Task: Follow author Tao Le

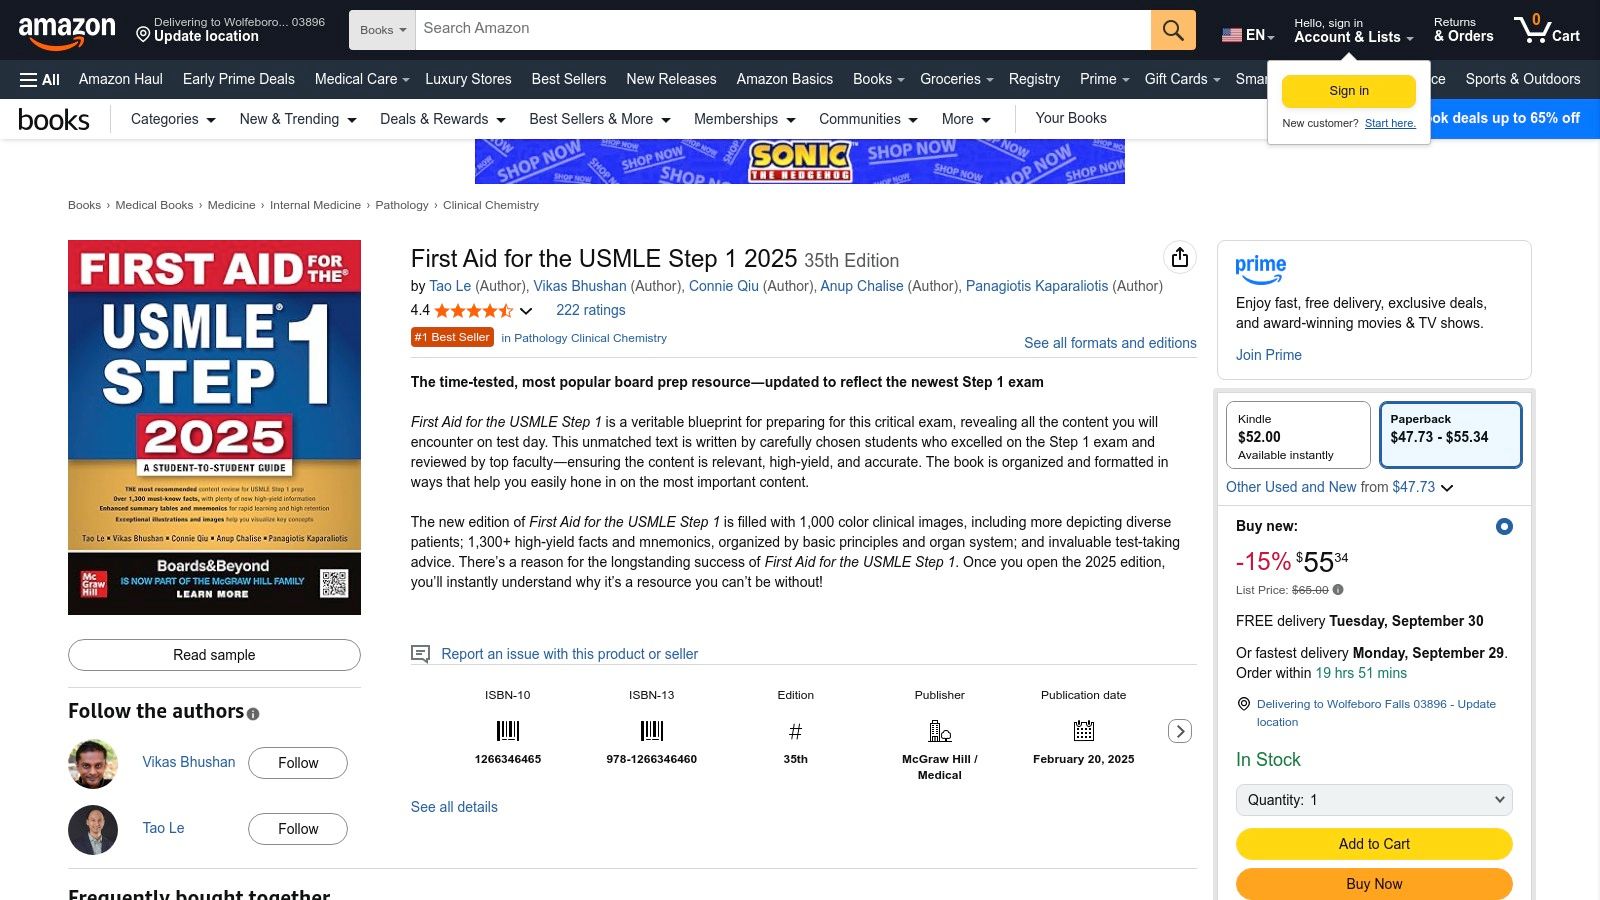Action: click(x=298, y=829)
